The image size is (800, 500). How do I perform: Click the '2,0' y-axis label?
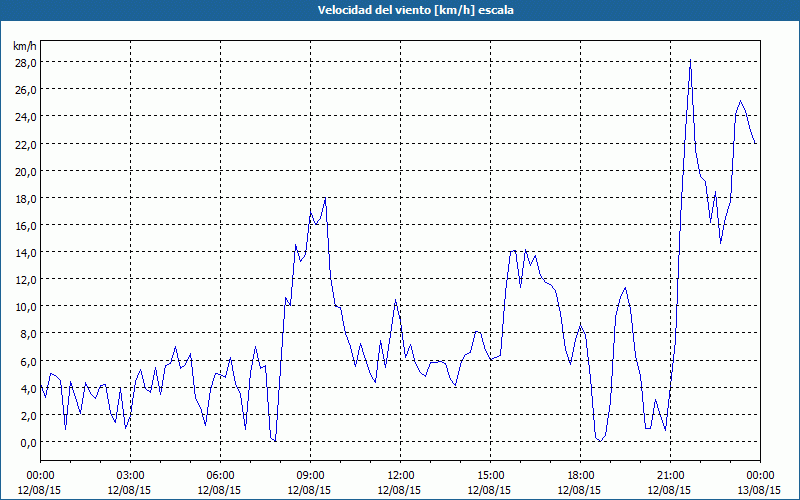point(28,415)
